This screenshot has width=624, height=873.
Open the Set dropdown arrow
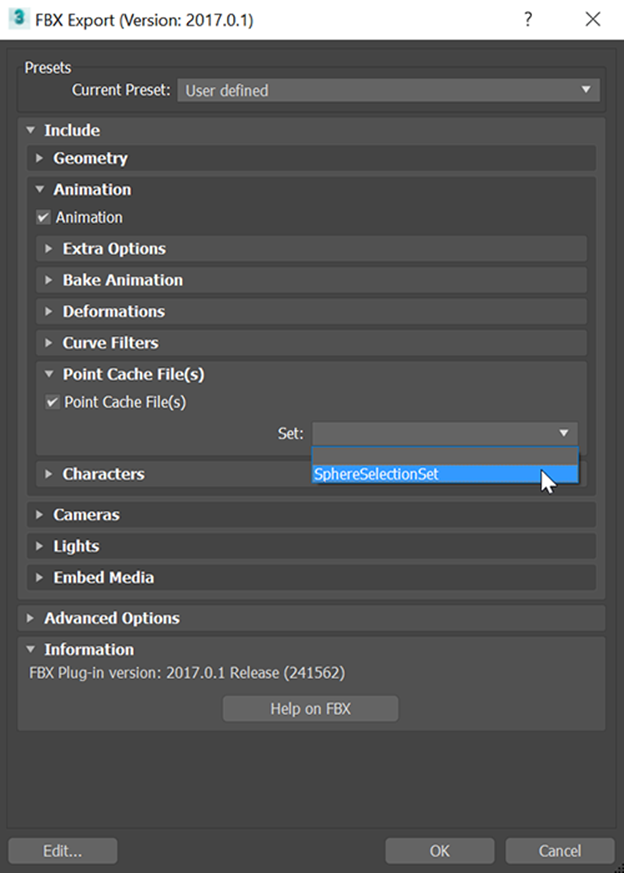click(563, 433)
